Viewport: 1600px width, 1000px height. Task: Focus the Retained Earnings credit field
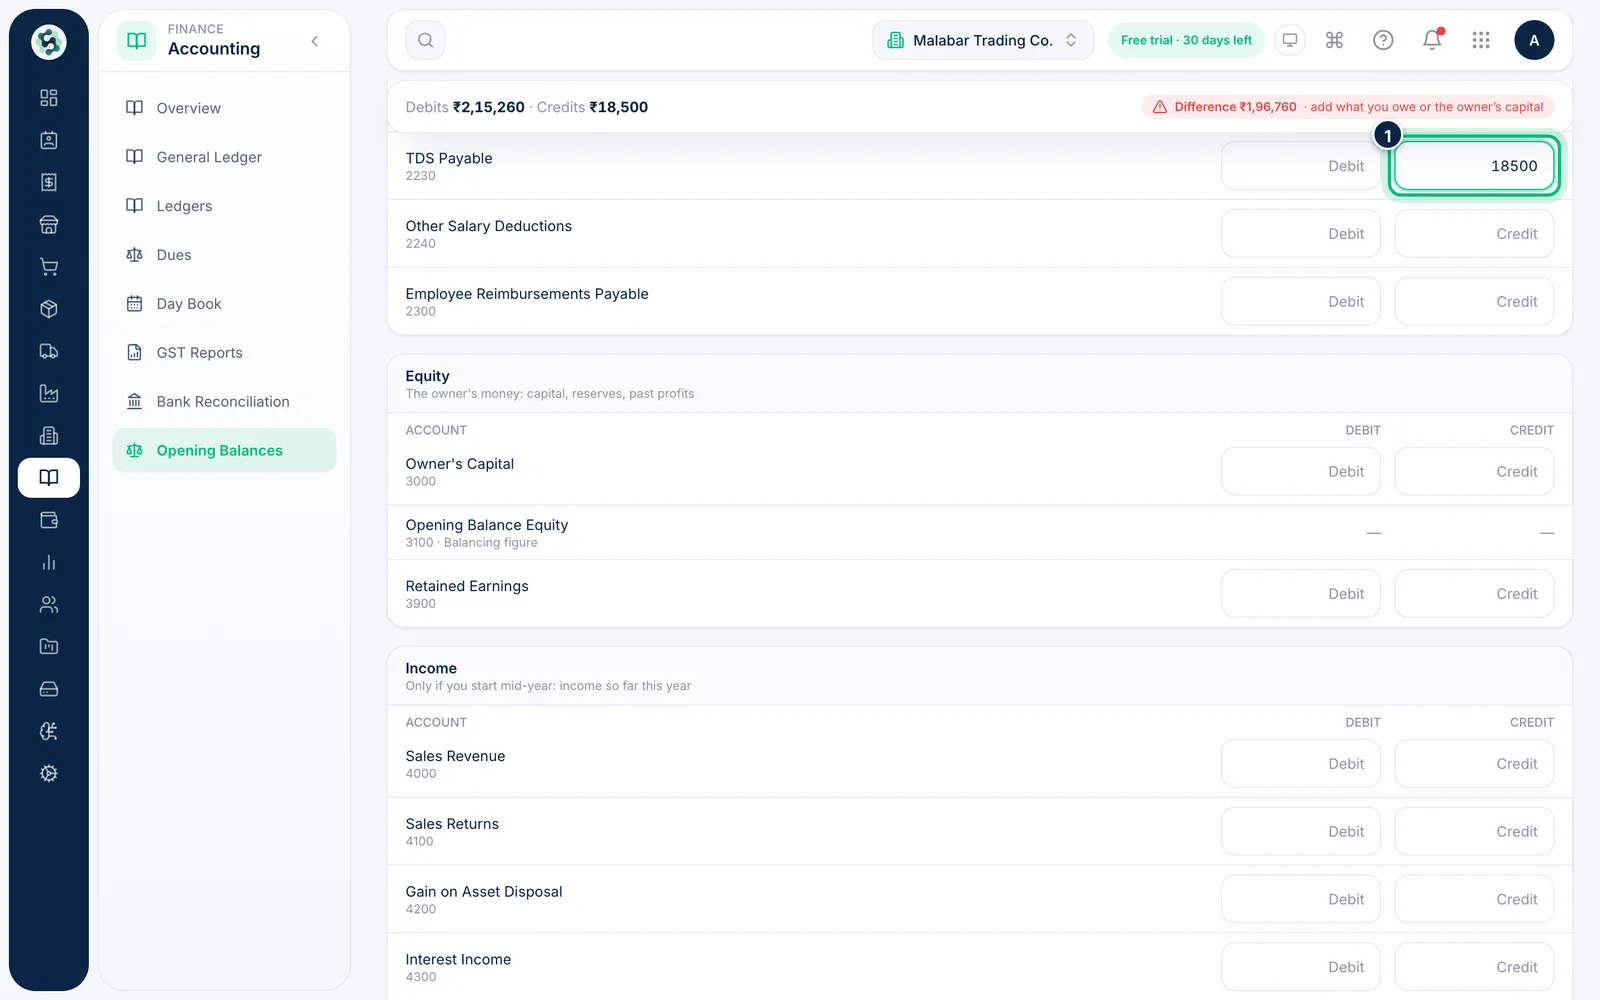click(x=1474, y=594)
